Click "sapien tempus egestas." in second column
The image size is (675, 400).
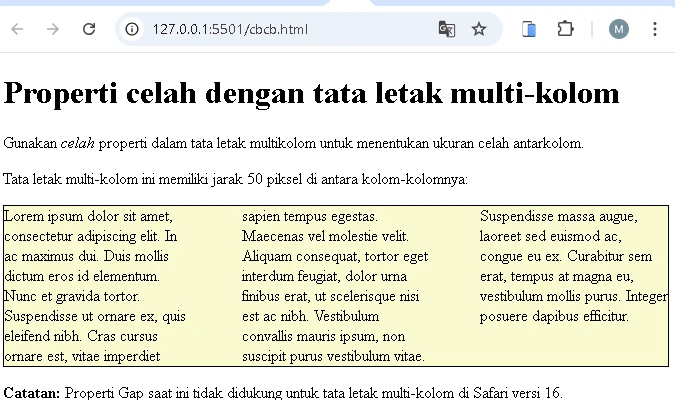pyautogui.click(x=310, y=217)
